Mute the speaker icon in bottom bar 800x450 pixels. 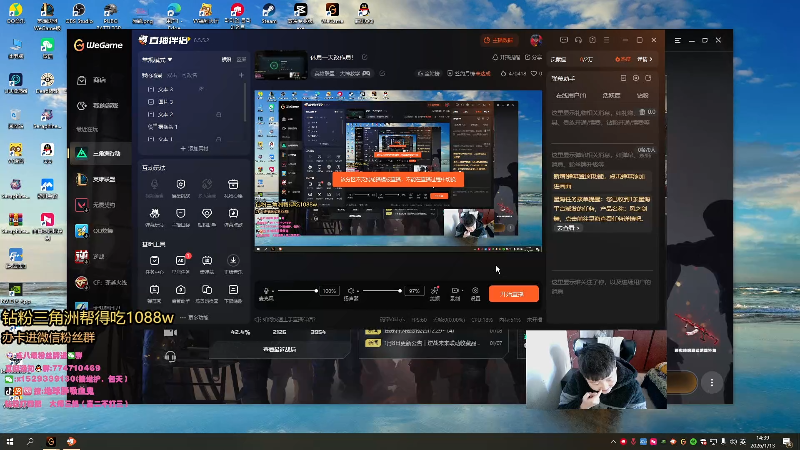click(351, 291)
